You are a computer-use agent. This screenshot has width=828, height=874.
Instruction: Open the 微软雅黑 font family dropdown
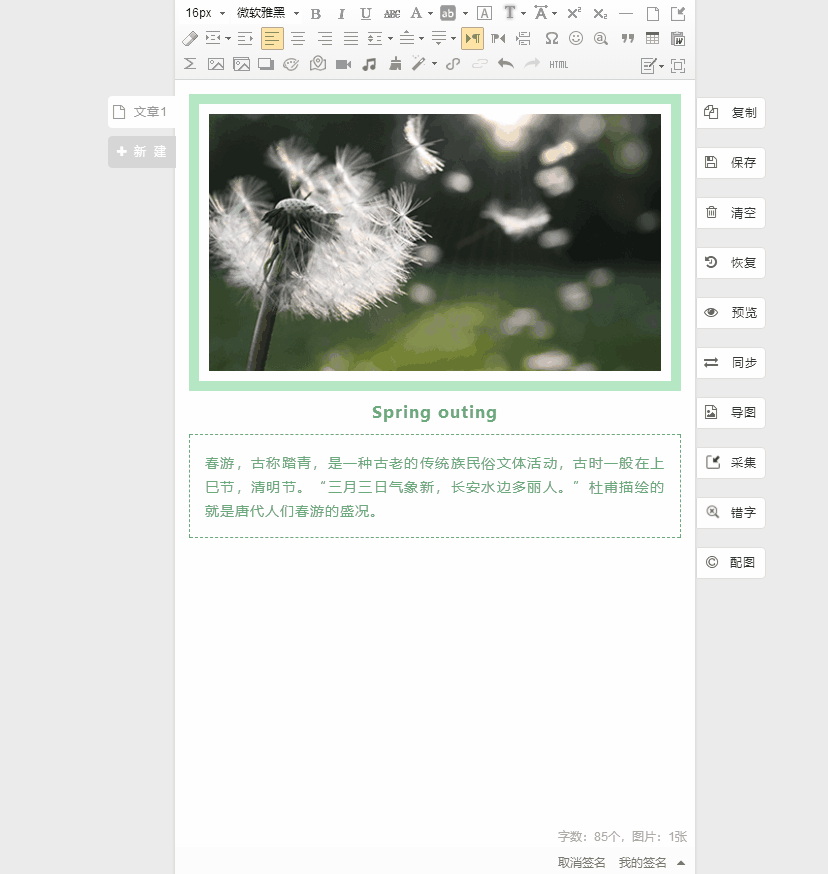pyautogui.click(x=260, y=13)
